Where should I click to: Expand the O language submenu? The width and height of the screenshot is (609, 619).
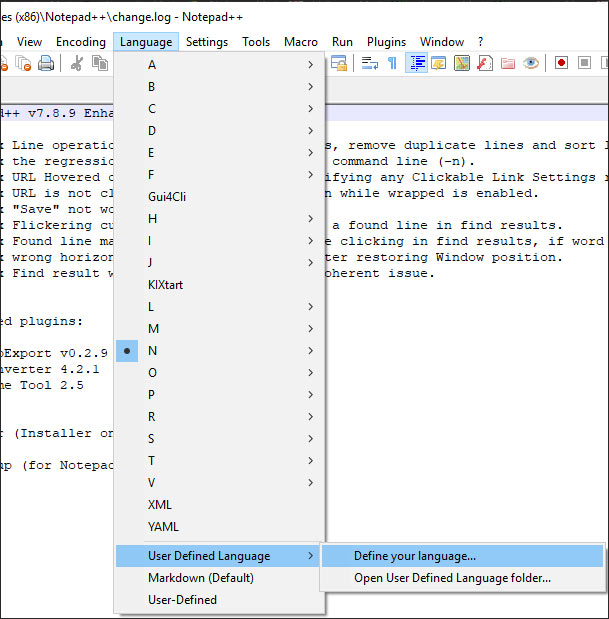point(219,373)
